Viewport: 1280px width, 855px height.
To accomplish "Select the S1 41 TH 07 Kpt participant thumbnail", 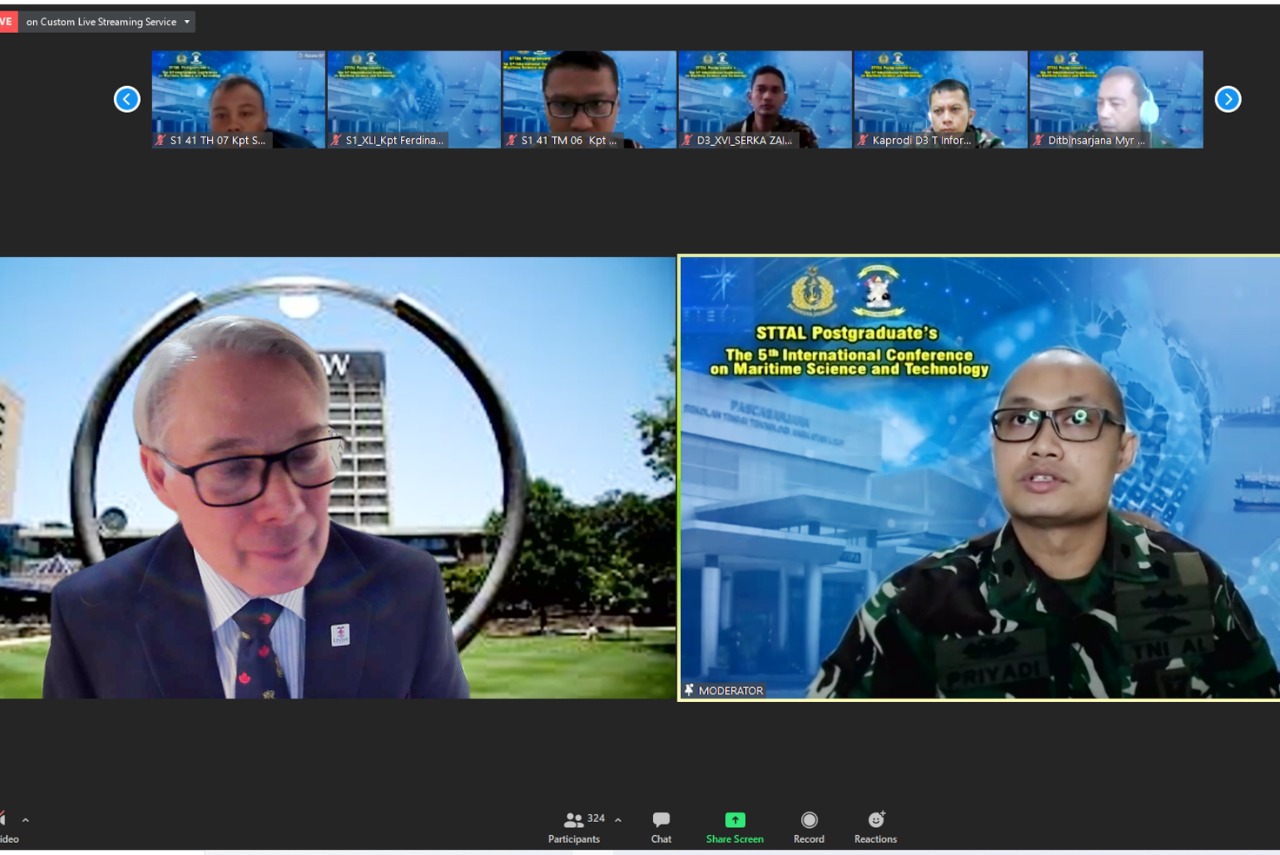I will coord(238,98).
